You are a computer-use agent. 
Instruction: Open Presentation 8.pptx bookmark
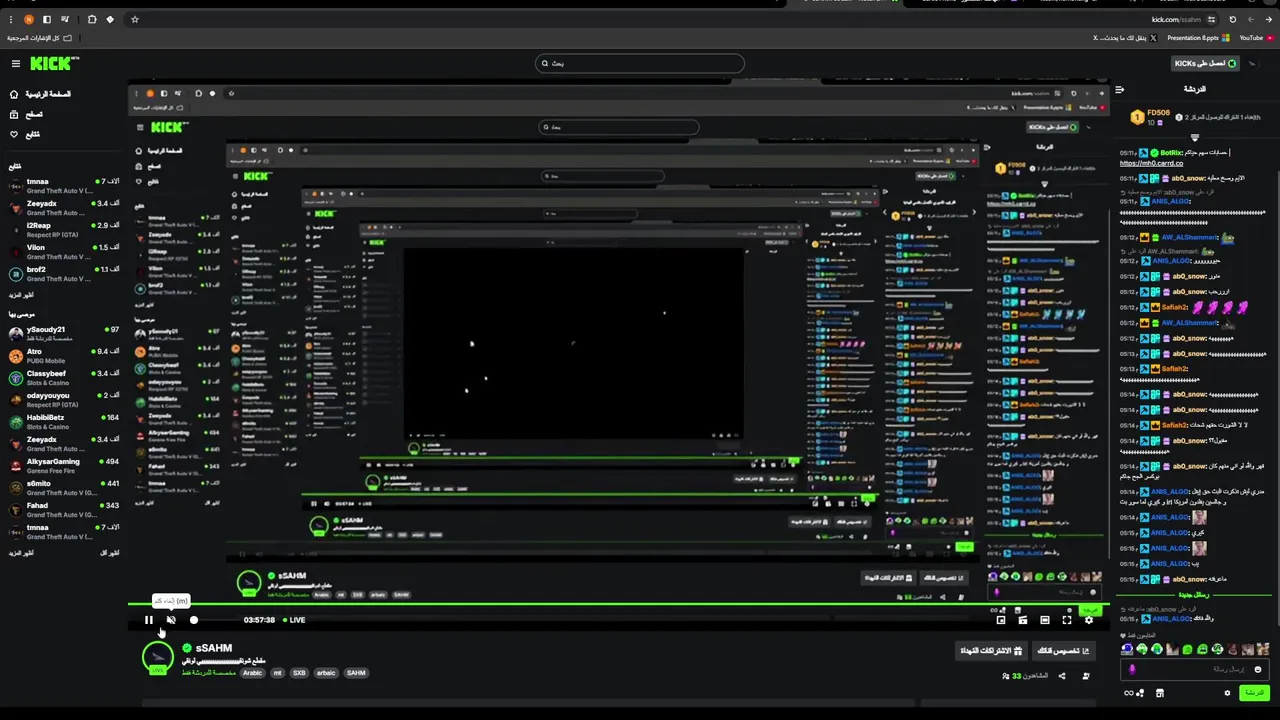[1198, 38]
